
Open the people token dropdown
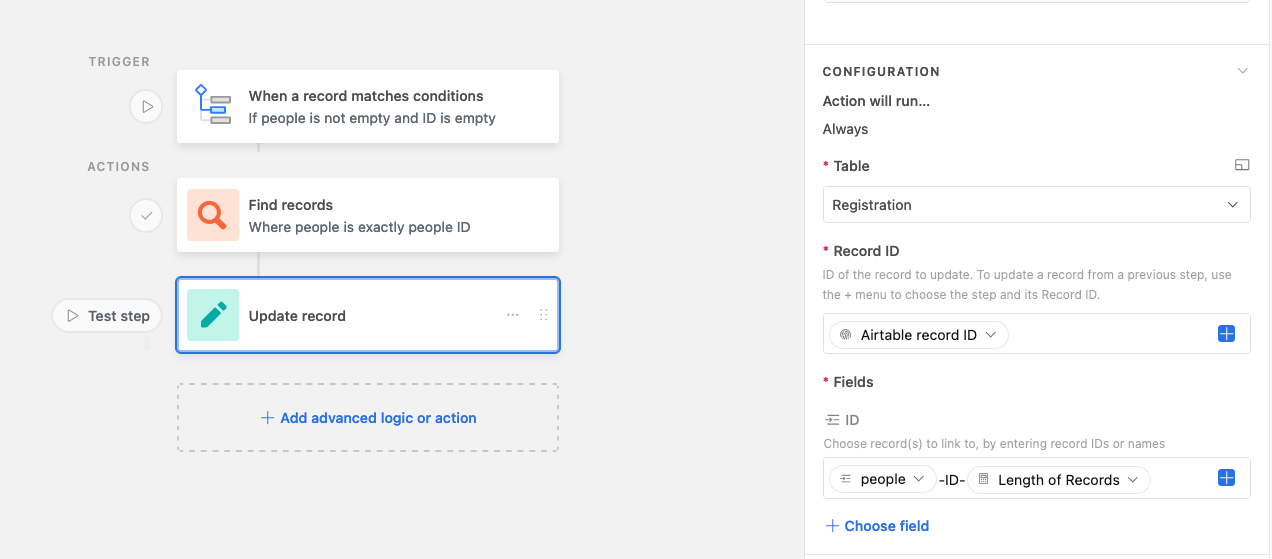[x=882, y=479]
